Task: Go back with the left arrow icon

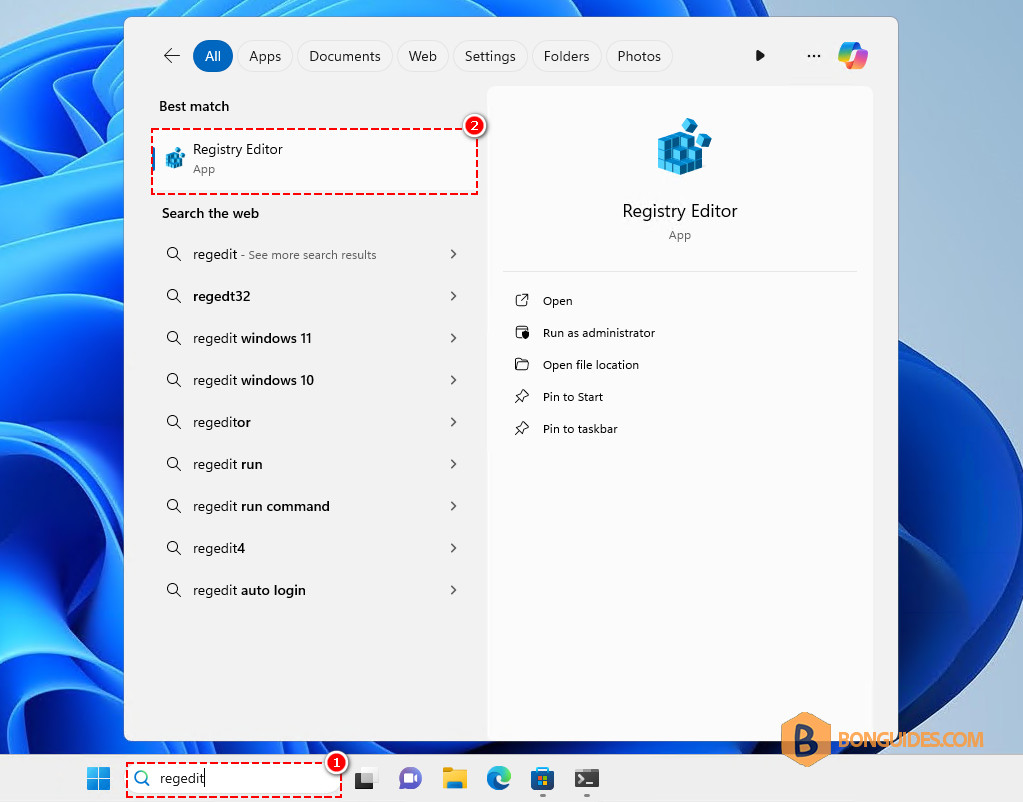Action: pos(172,56)
